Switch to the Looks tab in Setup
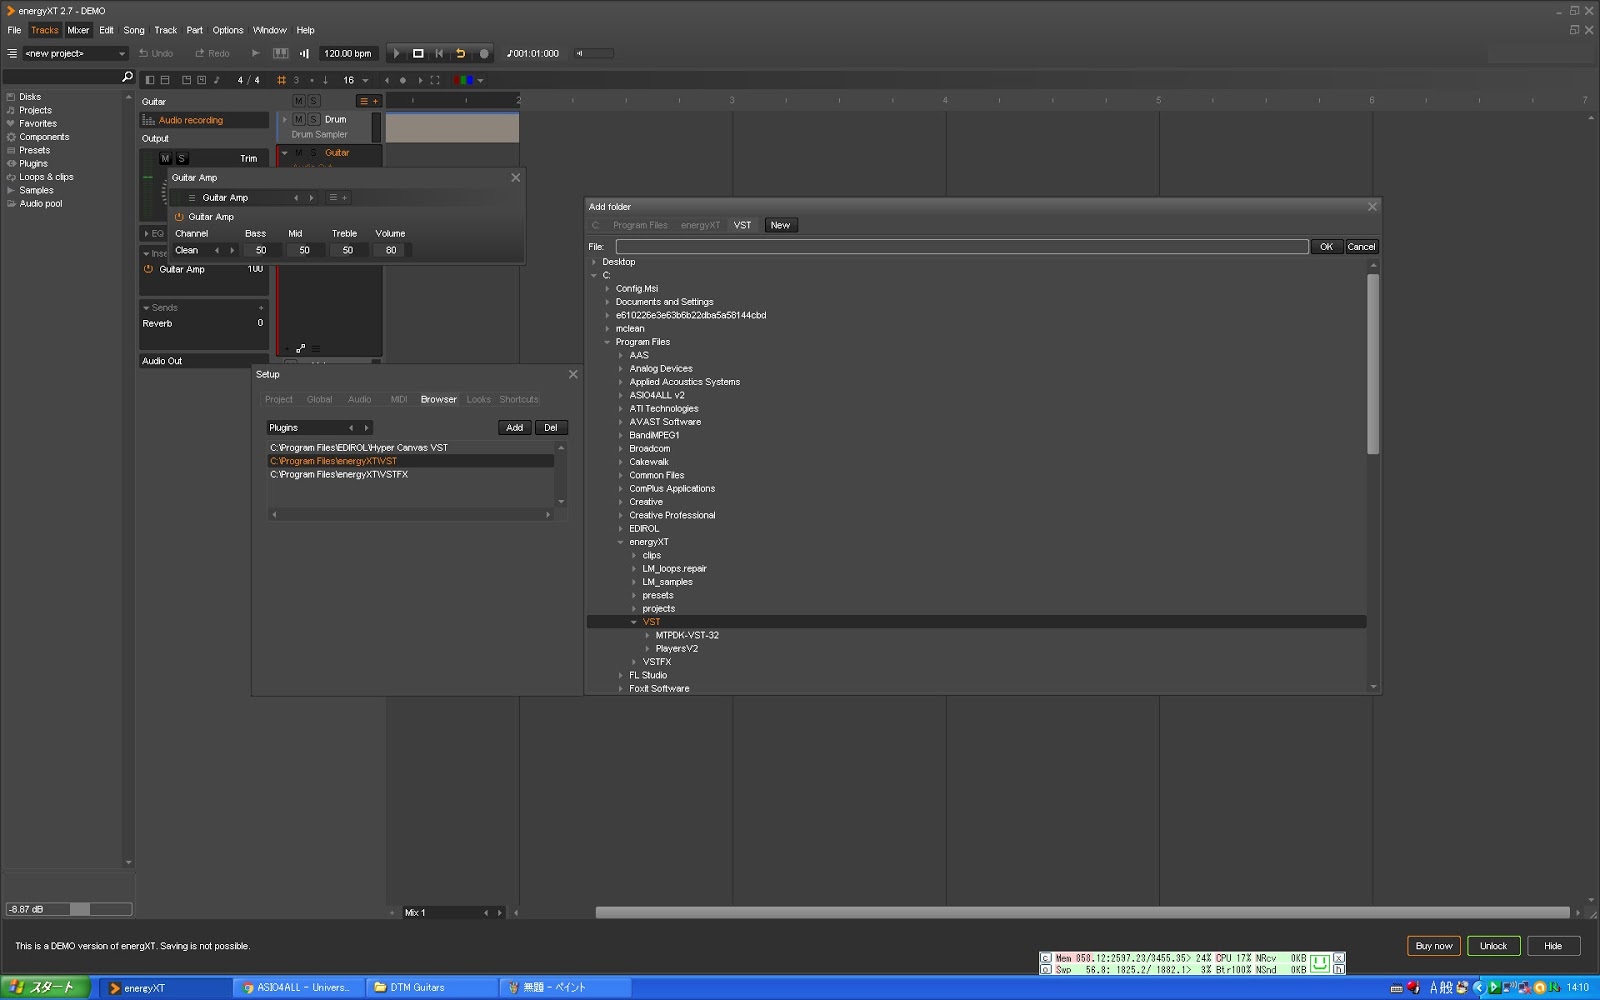Screen dimensions: 1600x1000 click(479, 400)
